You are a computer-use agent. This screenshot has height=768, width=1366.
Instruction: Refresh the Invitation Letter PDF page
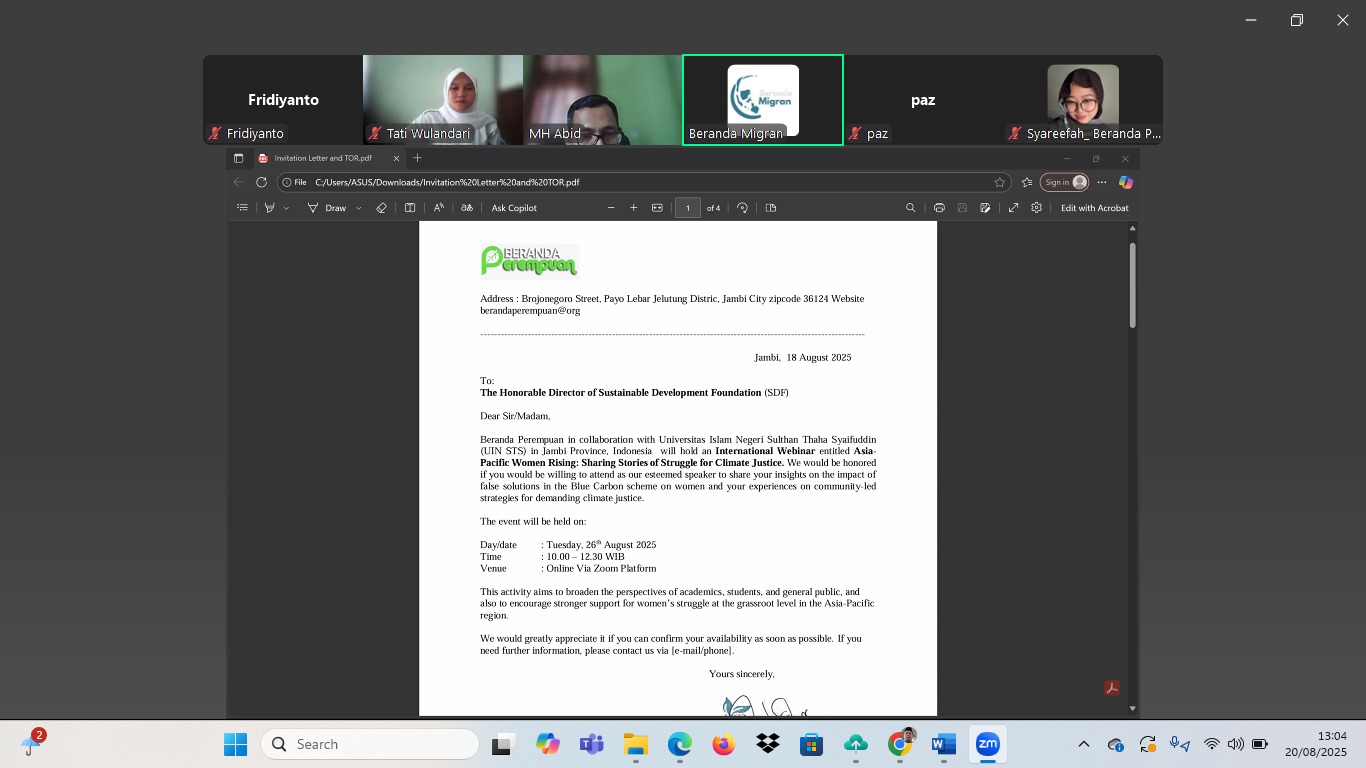261,182
